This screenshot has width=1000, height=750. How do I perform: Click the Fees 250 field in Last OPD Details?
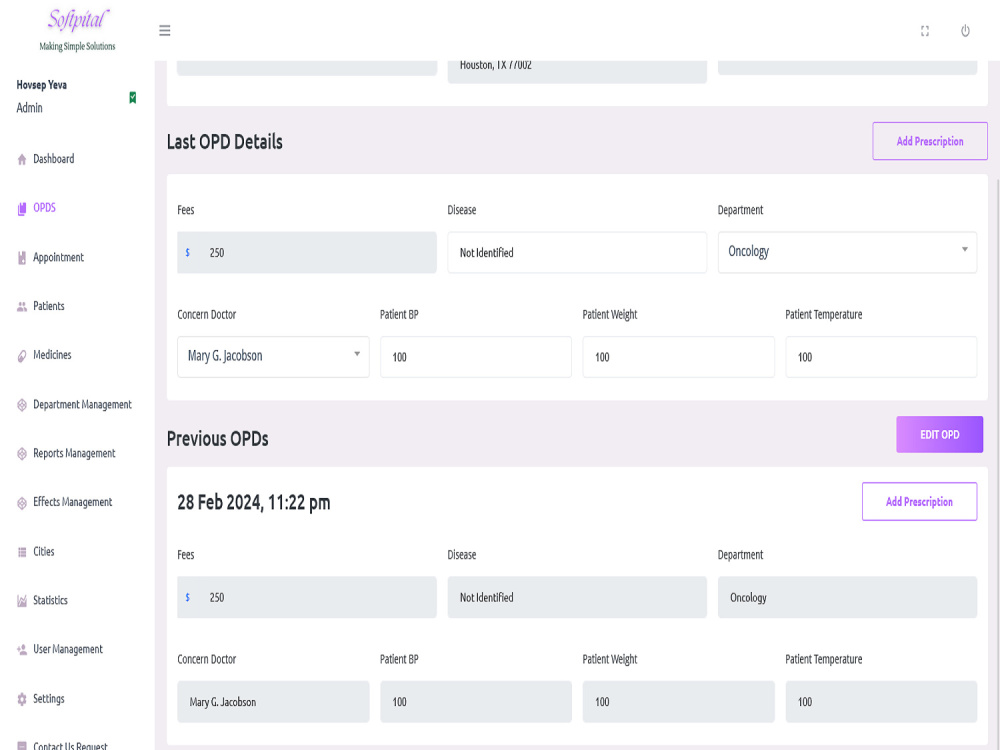tap(307, 253)
